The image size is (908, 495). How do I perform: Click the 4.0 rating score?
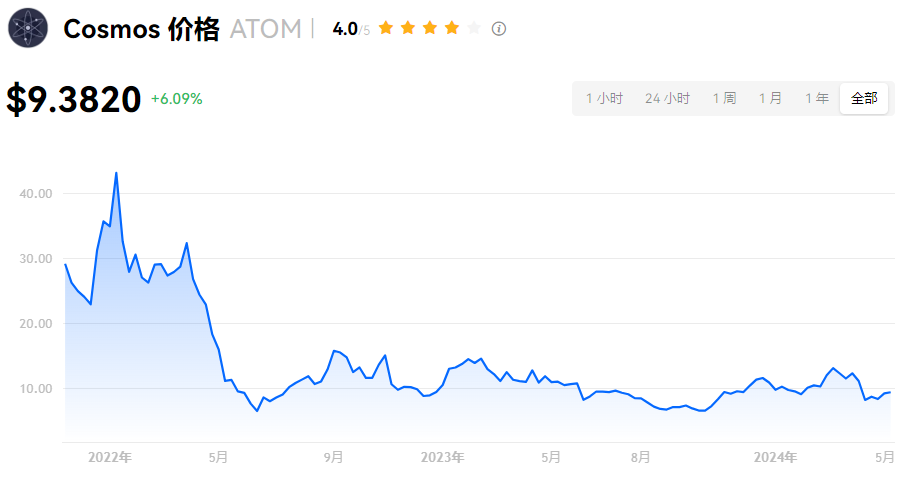(345, 29)
